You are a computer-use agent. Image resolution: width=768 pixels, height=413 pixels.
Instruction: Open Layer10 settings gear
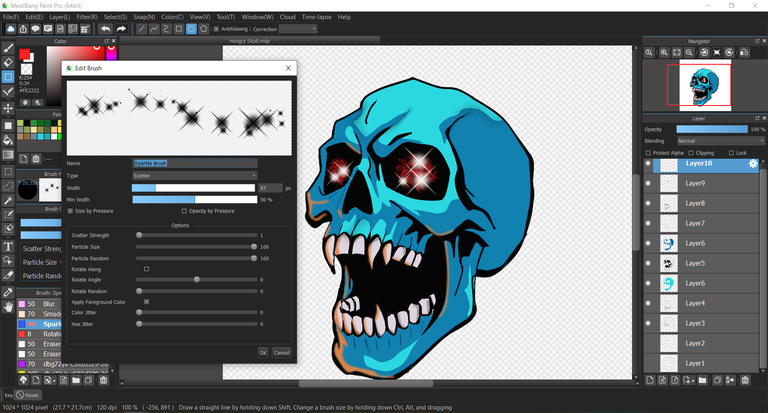[x=753, y=164]
